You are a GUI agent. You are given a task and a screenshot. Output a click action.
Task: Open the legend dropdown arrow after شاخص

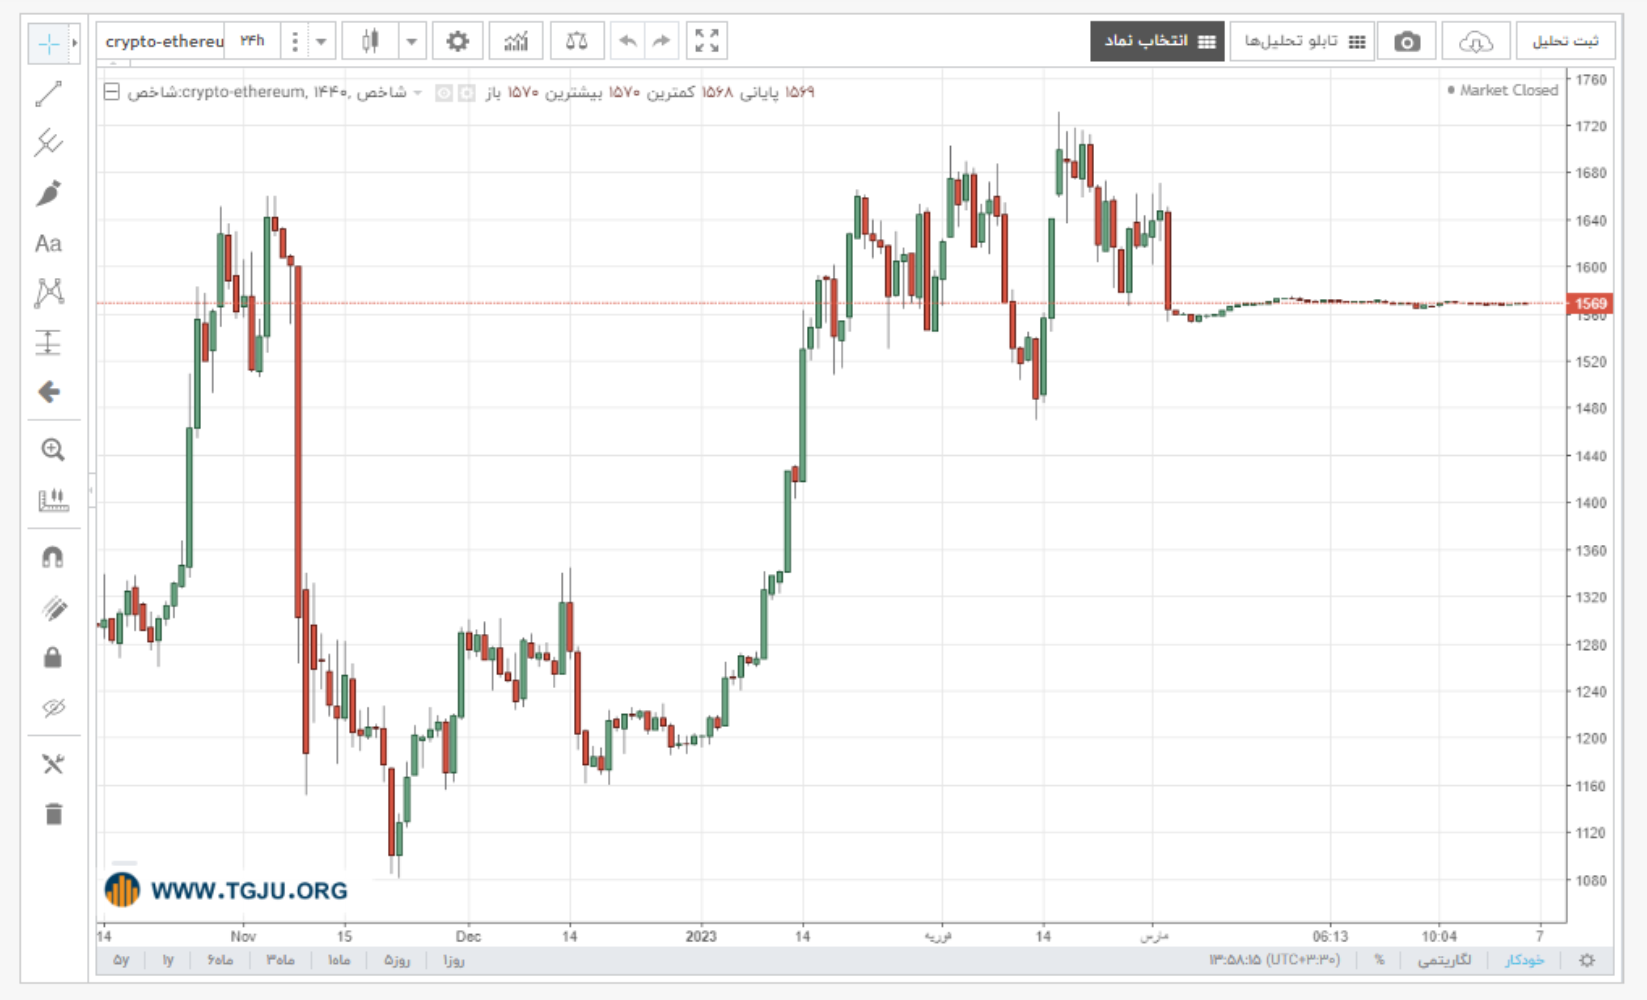[x=418, y=93]
